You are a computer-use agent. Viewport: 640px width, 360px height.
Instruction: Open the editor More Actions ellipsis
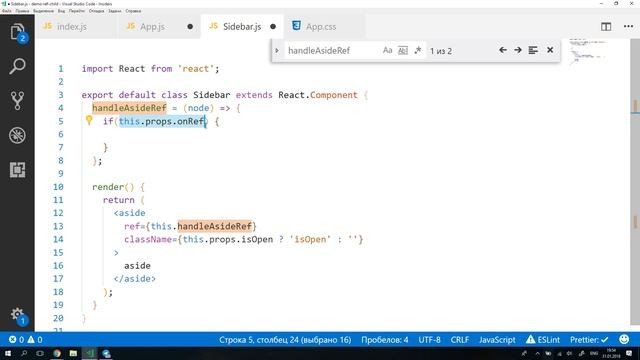coord(628,27)
